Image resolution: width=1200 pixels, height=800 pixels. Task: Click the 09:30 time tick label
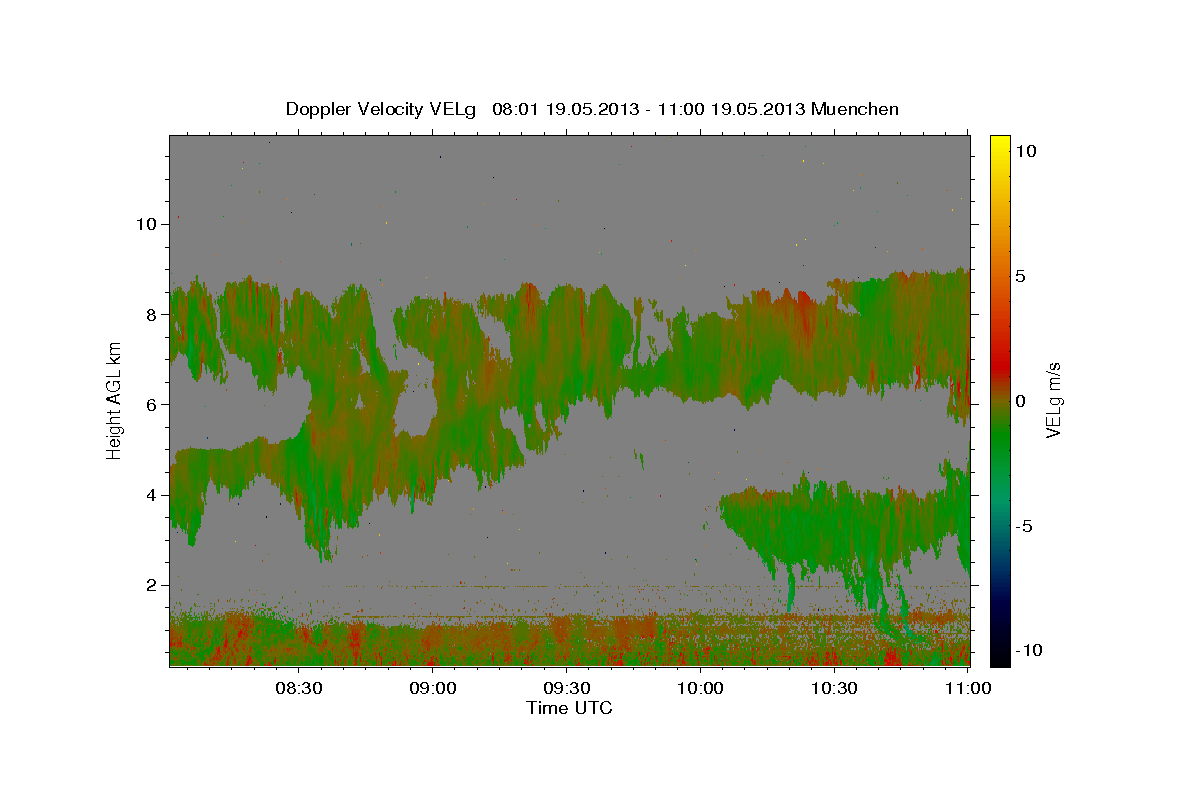pos(566,688)
